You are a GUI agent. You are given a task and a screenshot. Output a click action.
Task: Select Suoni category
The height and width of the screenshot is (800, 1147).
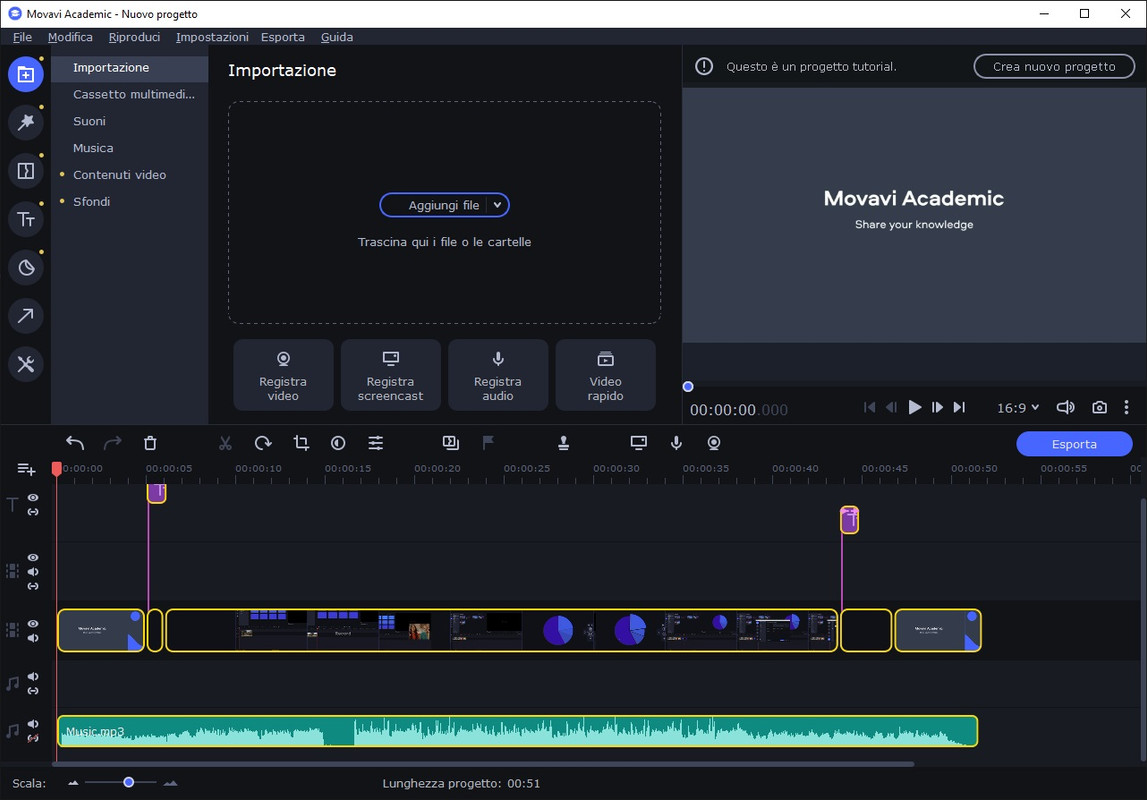[130, 121]
